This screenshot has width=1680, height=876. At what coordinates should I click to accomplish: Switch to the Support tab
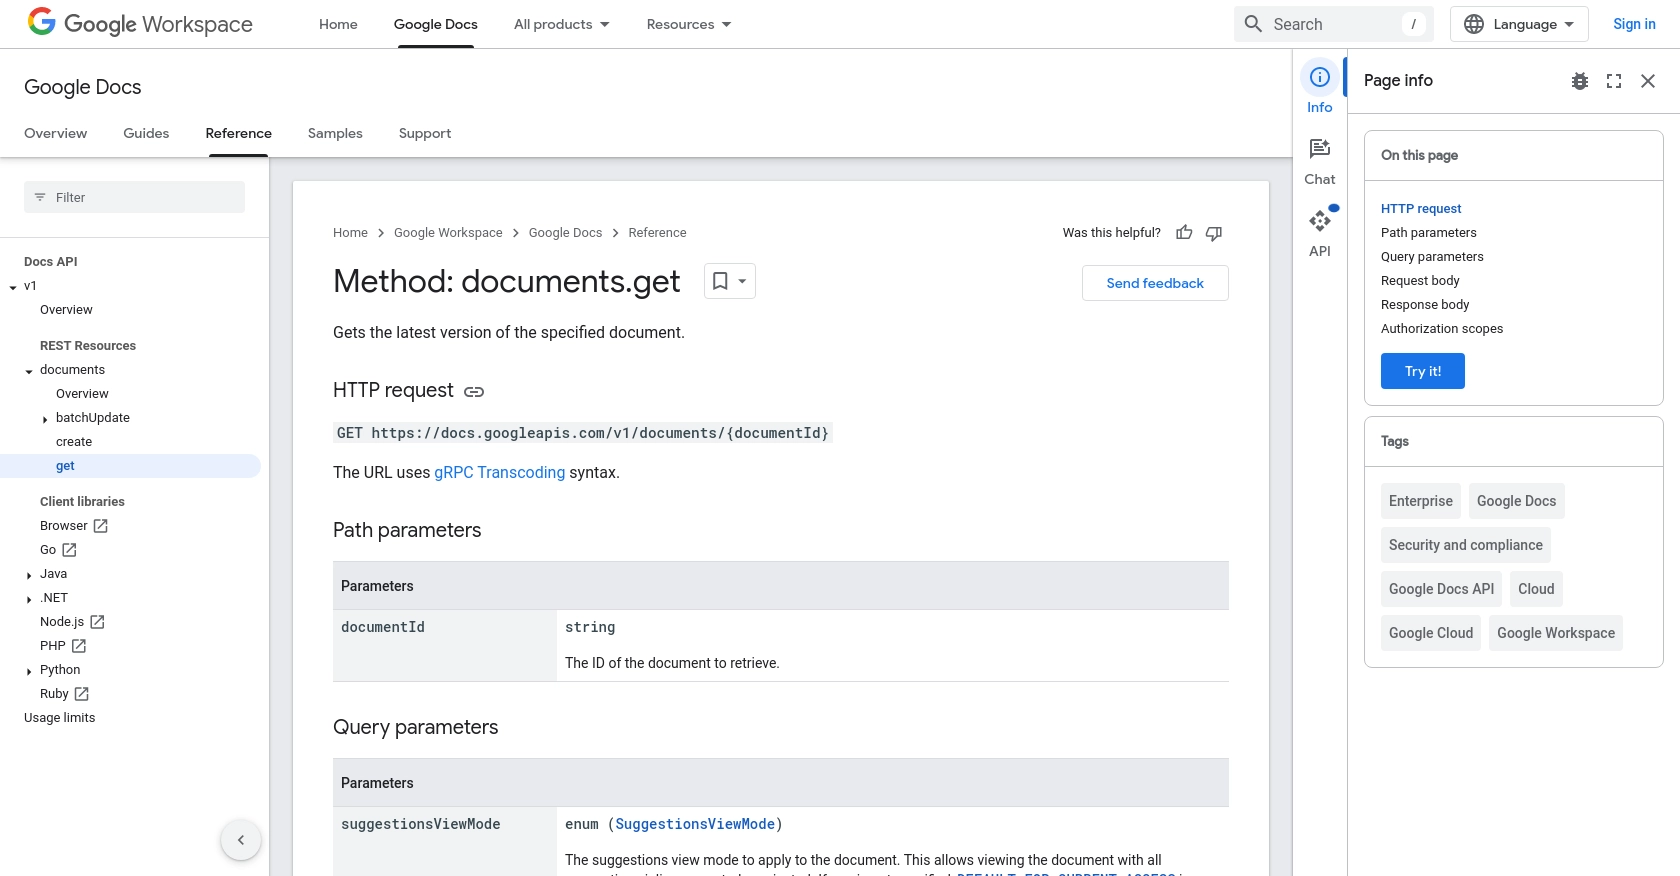[x=425, y=133]
